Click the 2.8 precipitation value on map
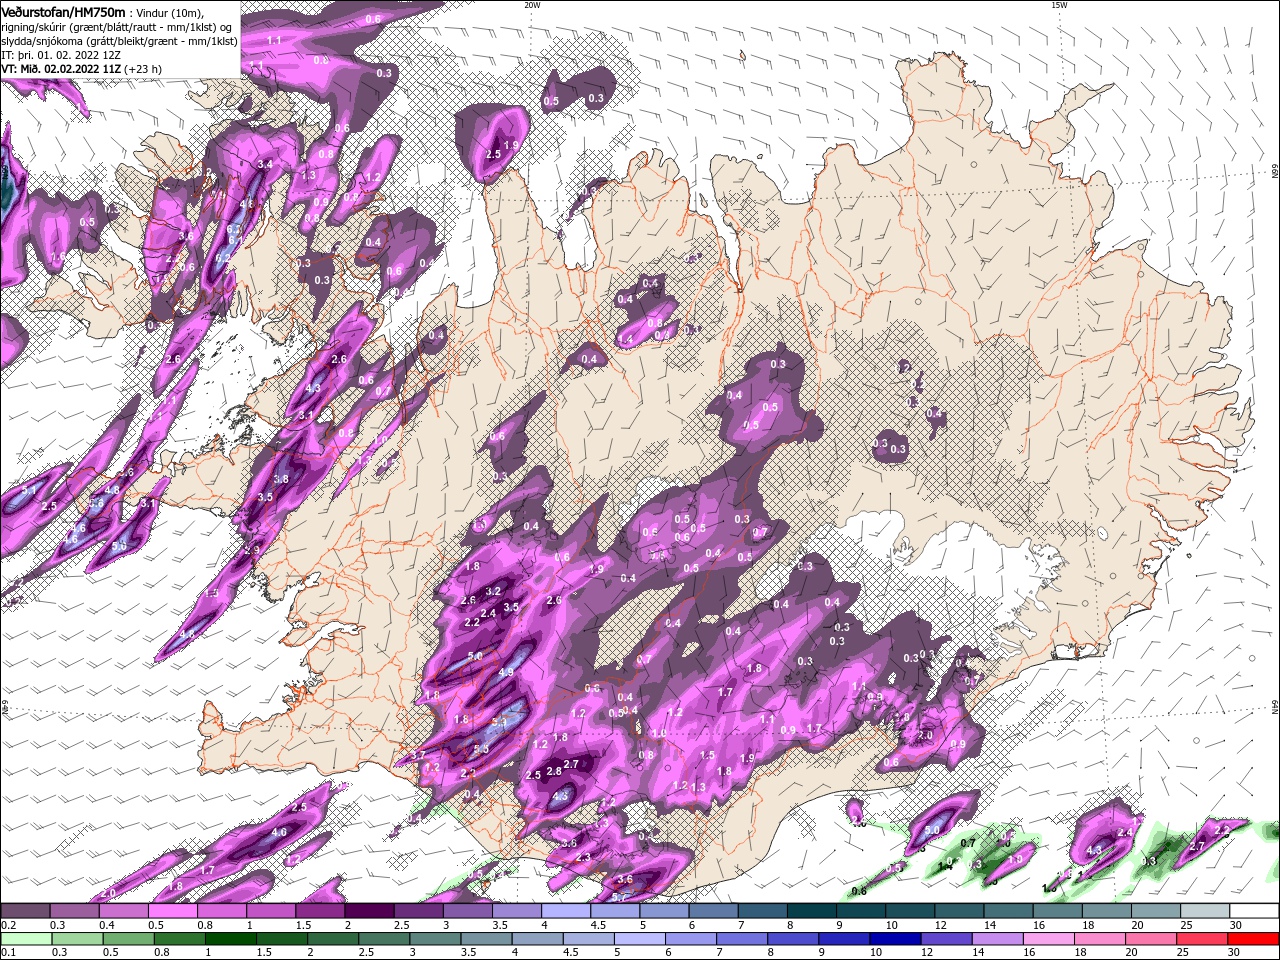The height and width of the screenshot is (960, 1280). coord(554,772)
